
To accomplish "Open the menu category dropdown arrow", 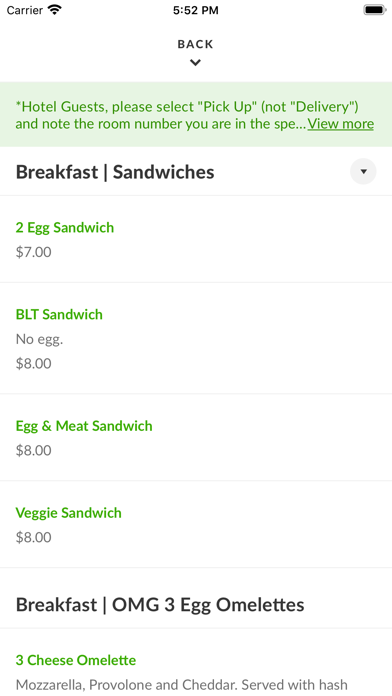I will pyautogui.click(x=363, y=171).
